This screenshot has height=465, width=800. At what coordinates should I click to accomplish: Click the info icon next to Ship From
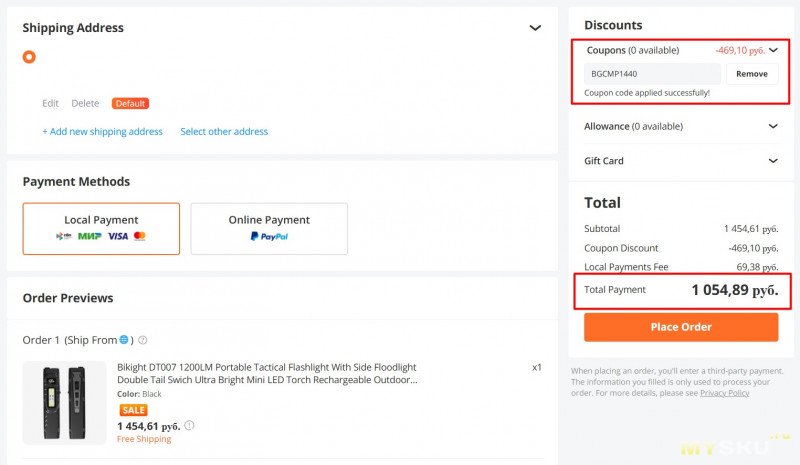click(x=143, y=340)
